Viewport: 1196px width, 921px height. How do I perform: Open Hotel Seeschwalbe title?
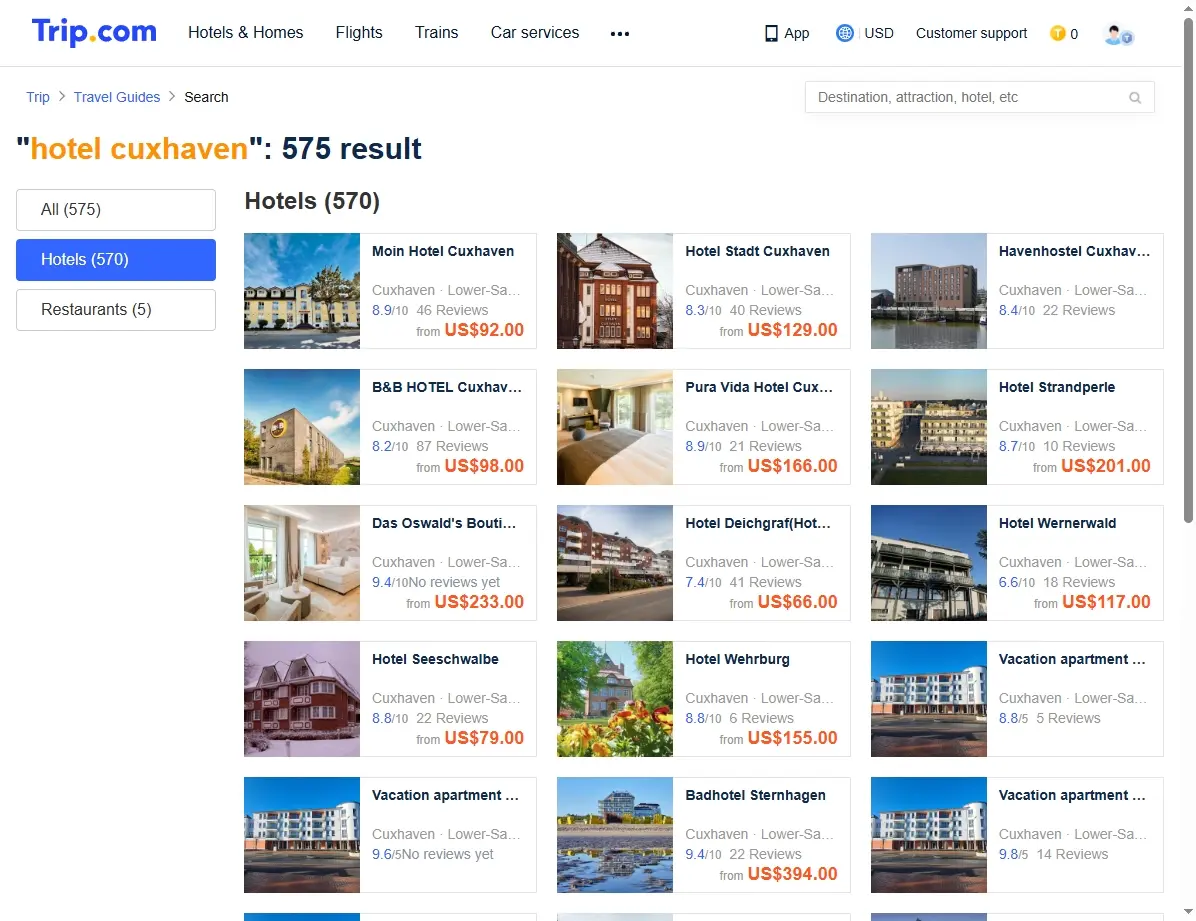pos(436,659)
